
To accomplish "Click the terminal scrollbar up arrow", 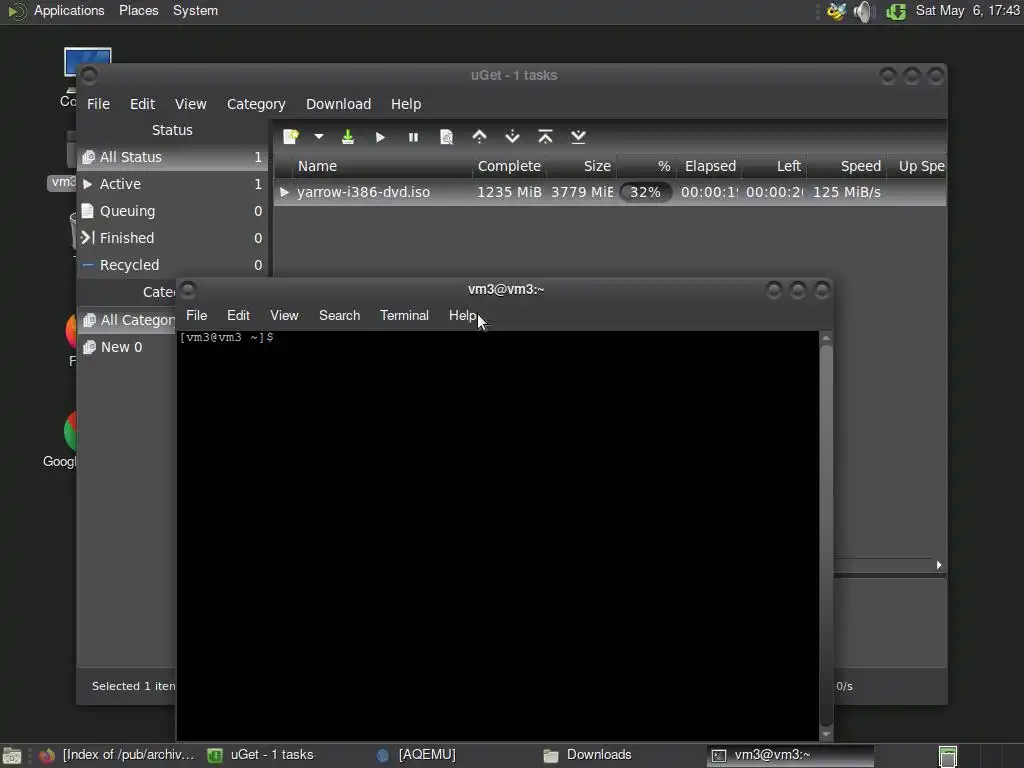I will (826, 338).
